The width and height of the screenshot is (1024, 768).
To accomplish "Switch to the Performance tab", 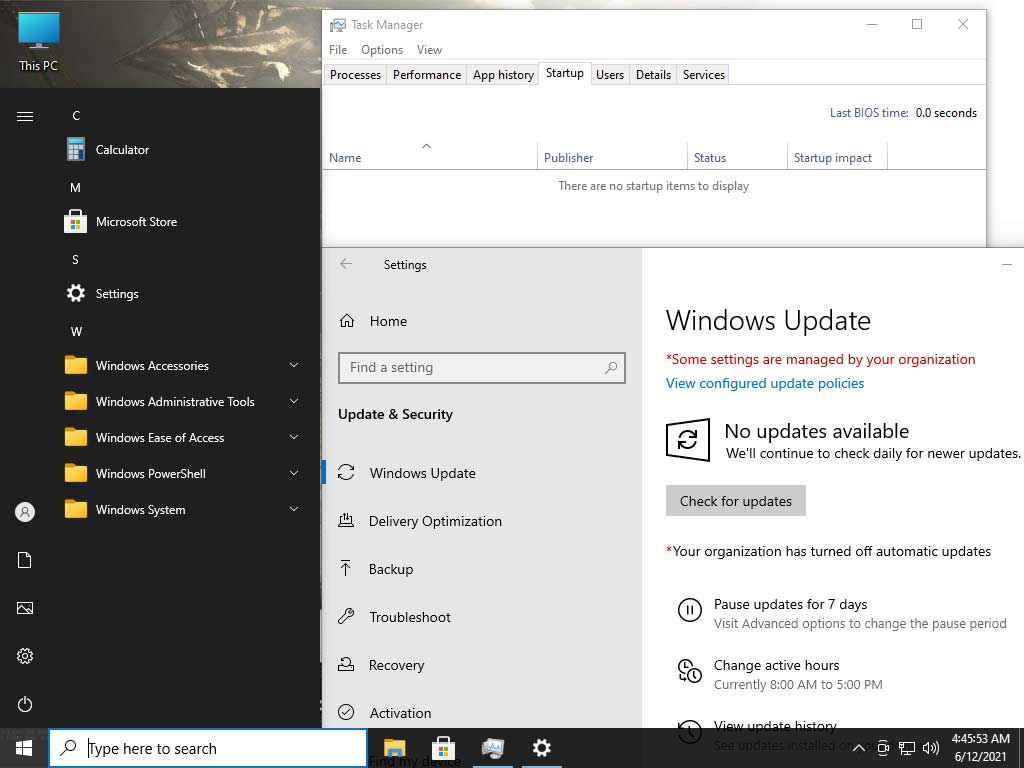I will (x=426, y=74).
